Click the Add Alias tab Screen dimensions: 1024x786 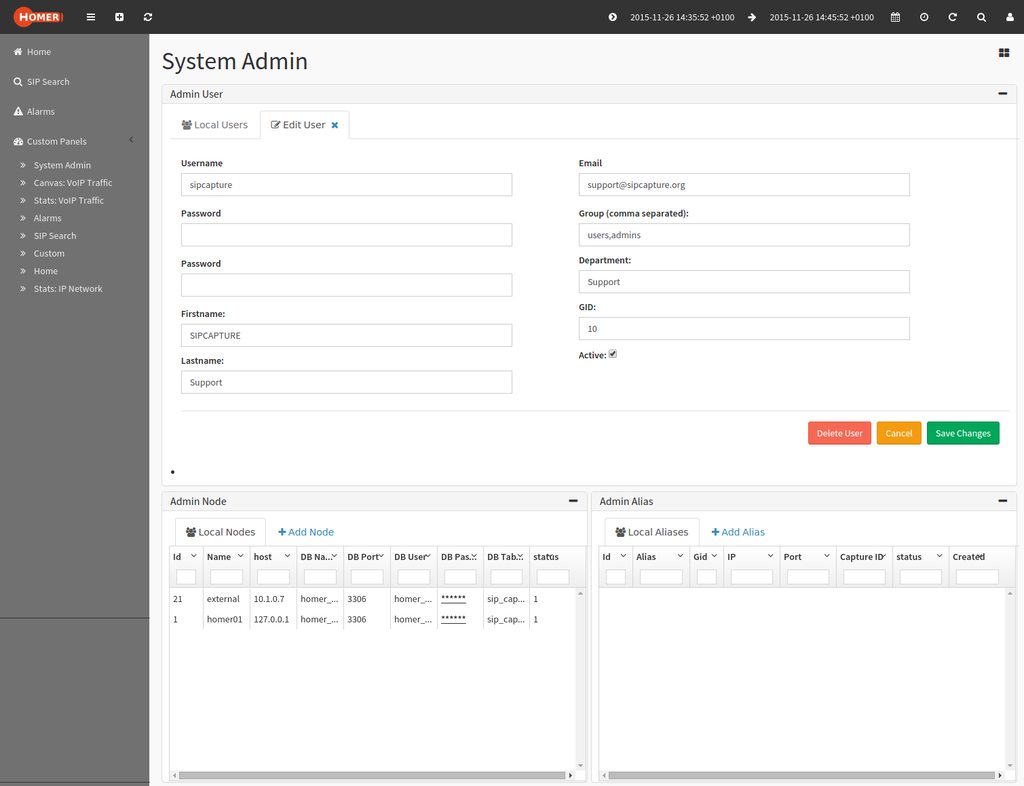pyautogui.click(x=738, y=532)
